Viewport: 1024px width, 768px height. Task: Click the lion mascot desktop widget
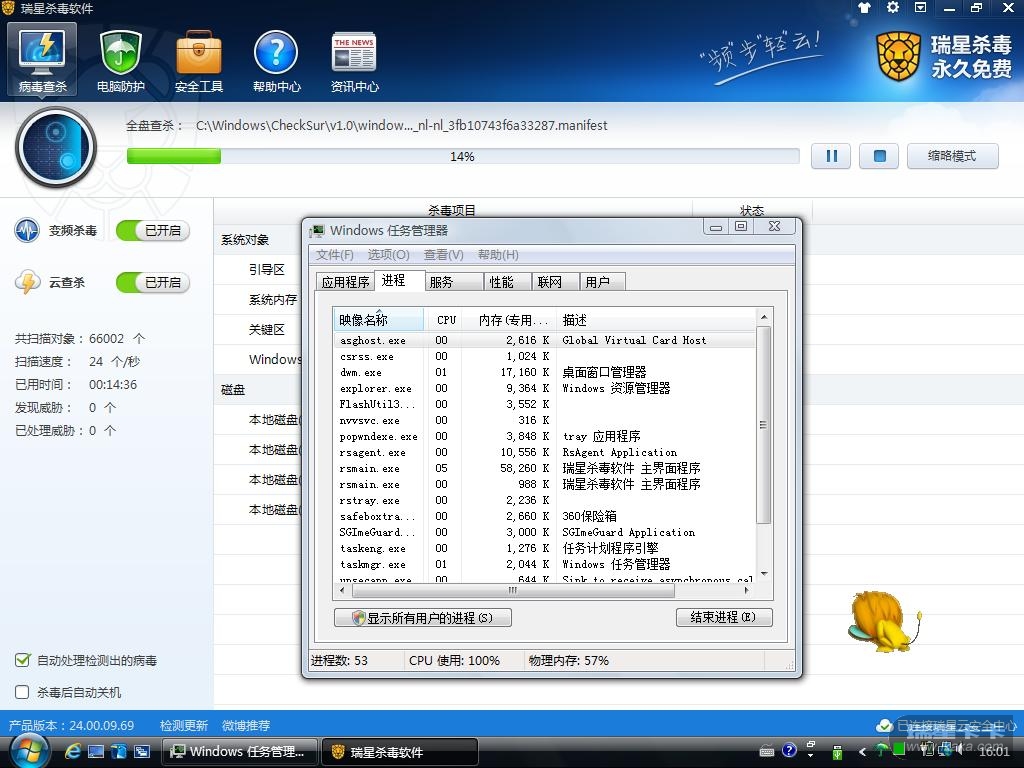885,621
